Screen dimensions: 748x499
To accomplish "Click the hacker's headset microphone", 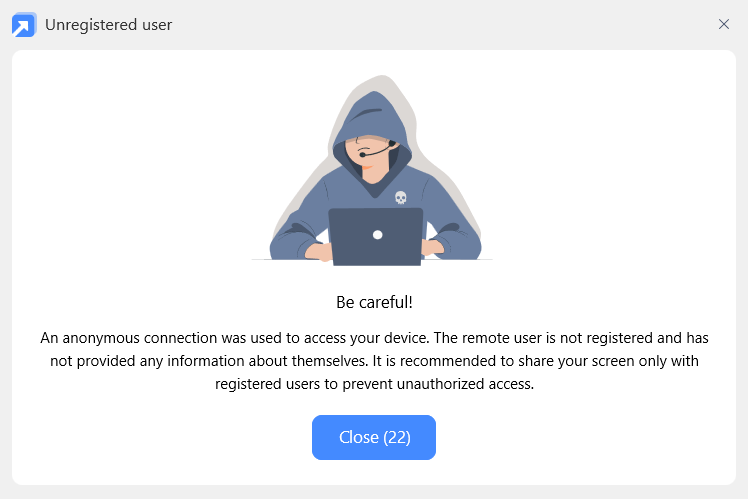I will 368,155.
